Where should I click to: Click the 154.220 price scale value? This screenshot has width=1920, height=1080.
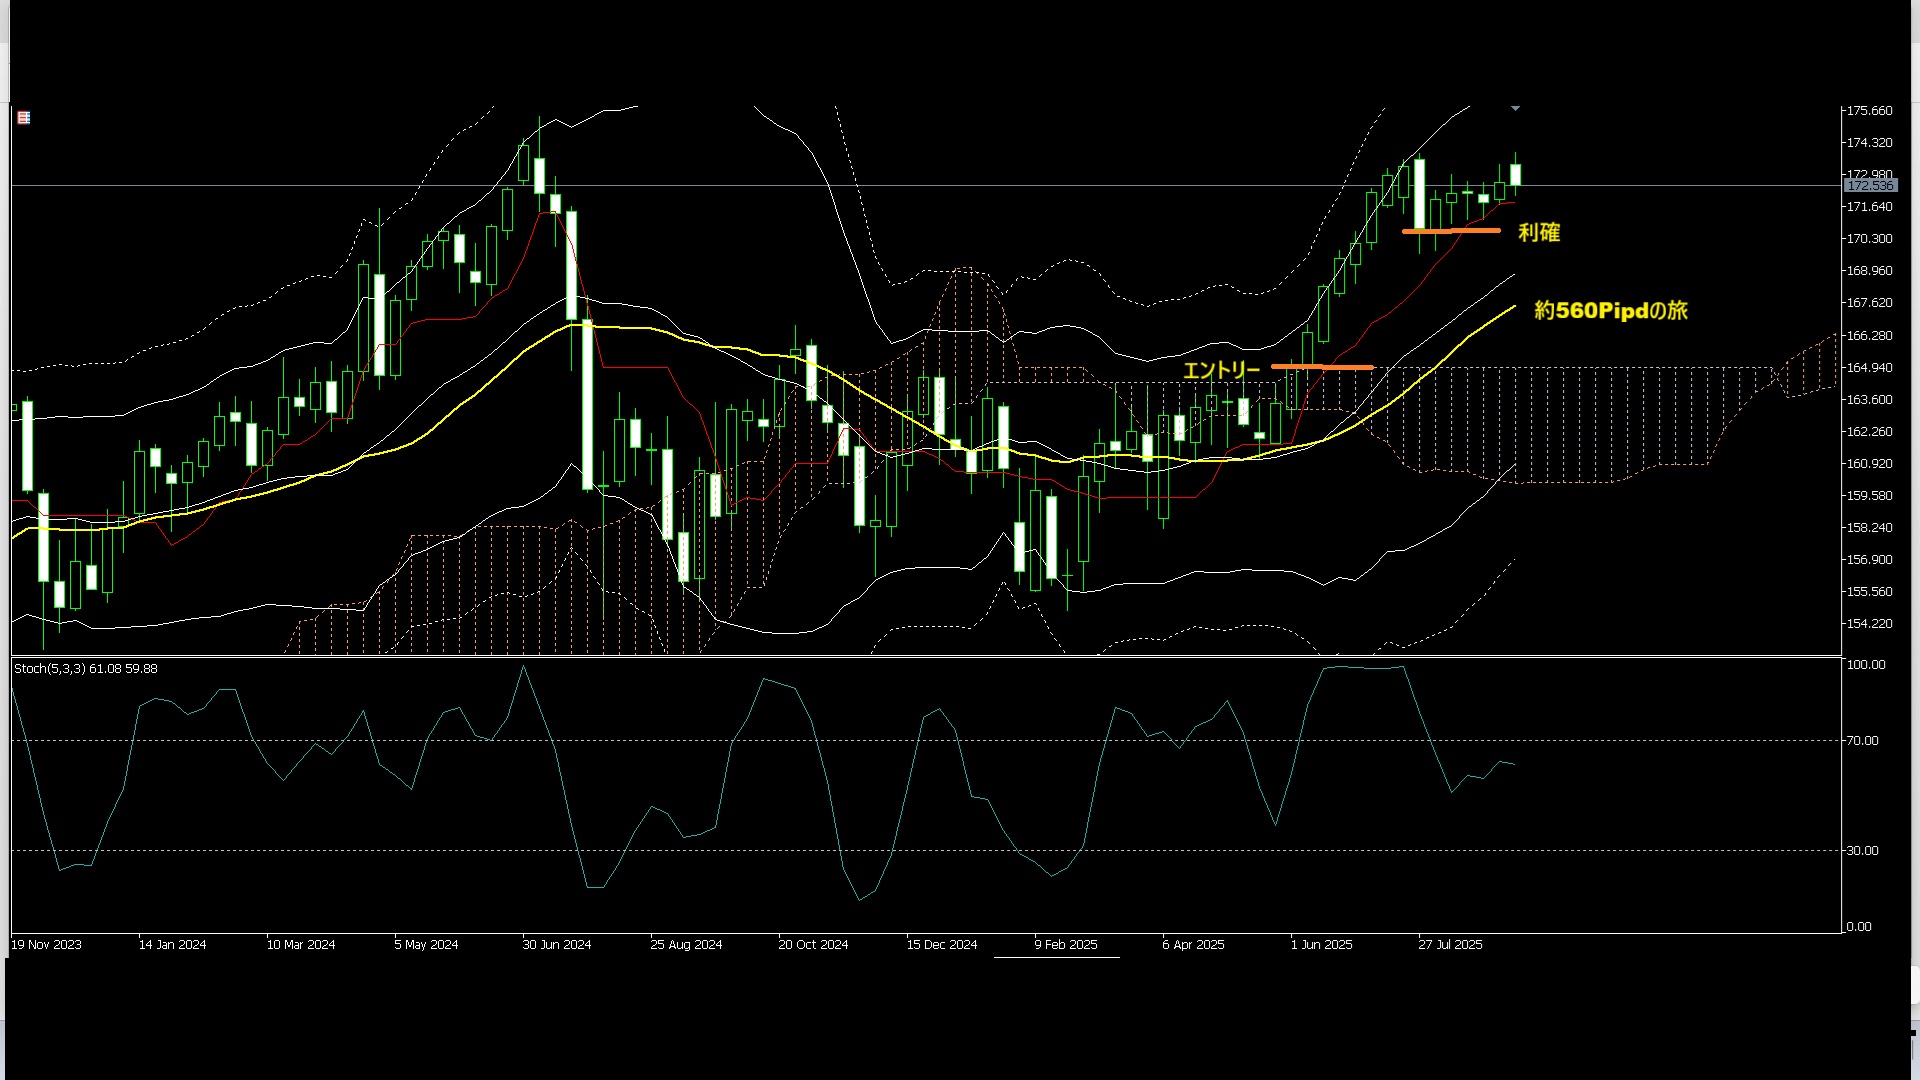pyautogui.click(x=1869, y=624)
